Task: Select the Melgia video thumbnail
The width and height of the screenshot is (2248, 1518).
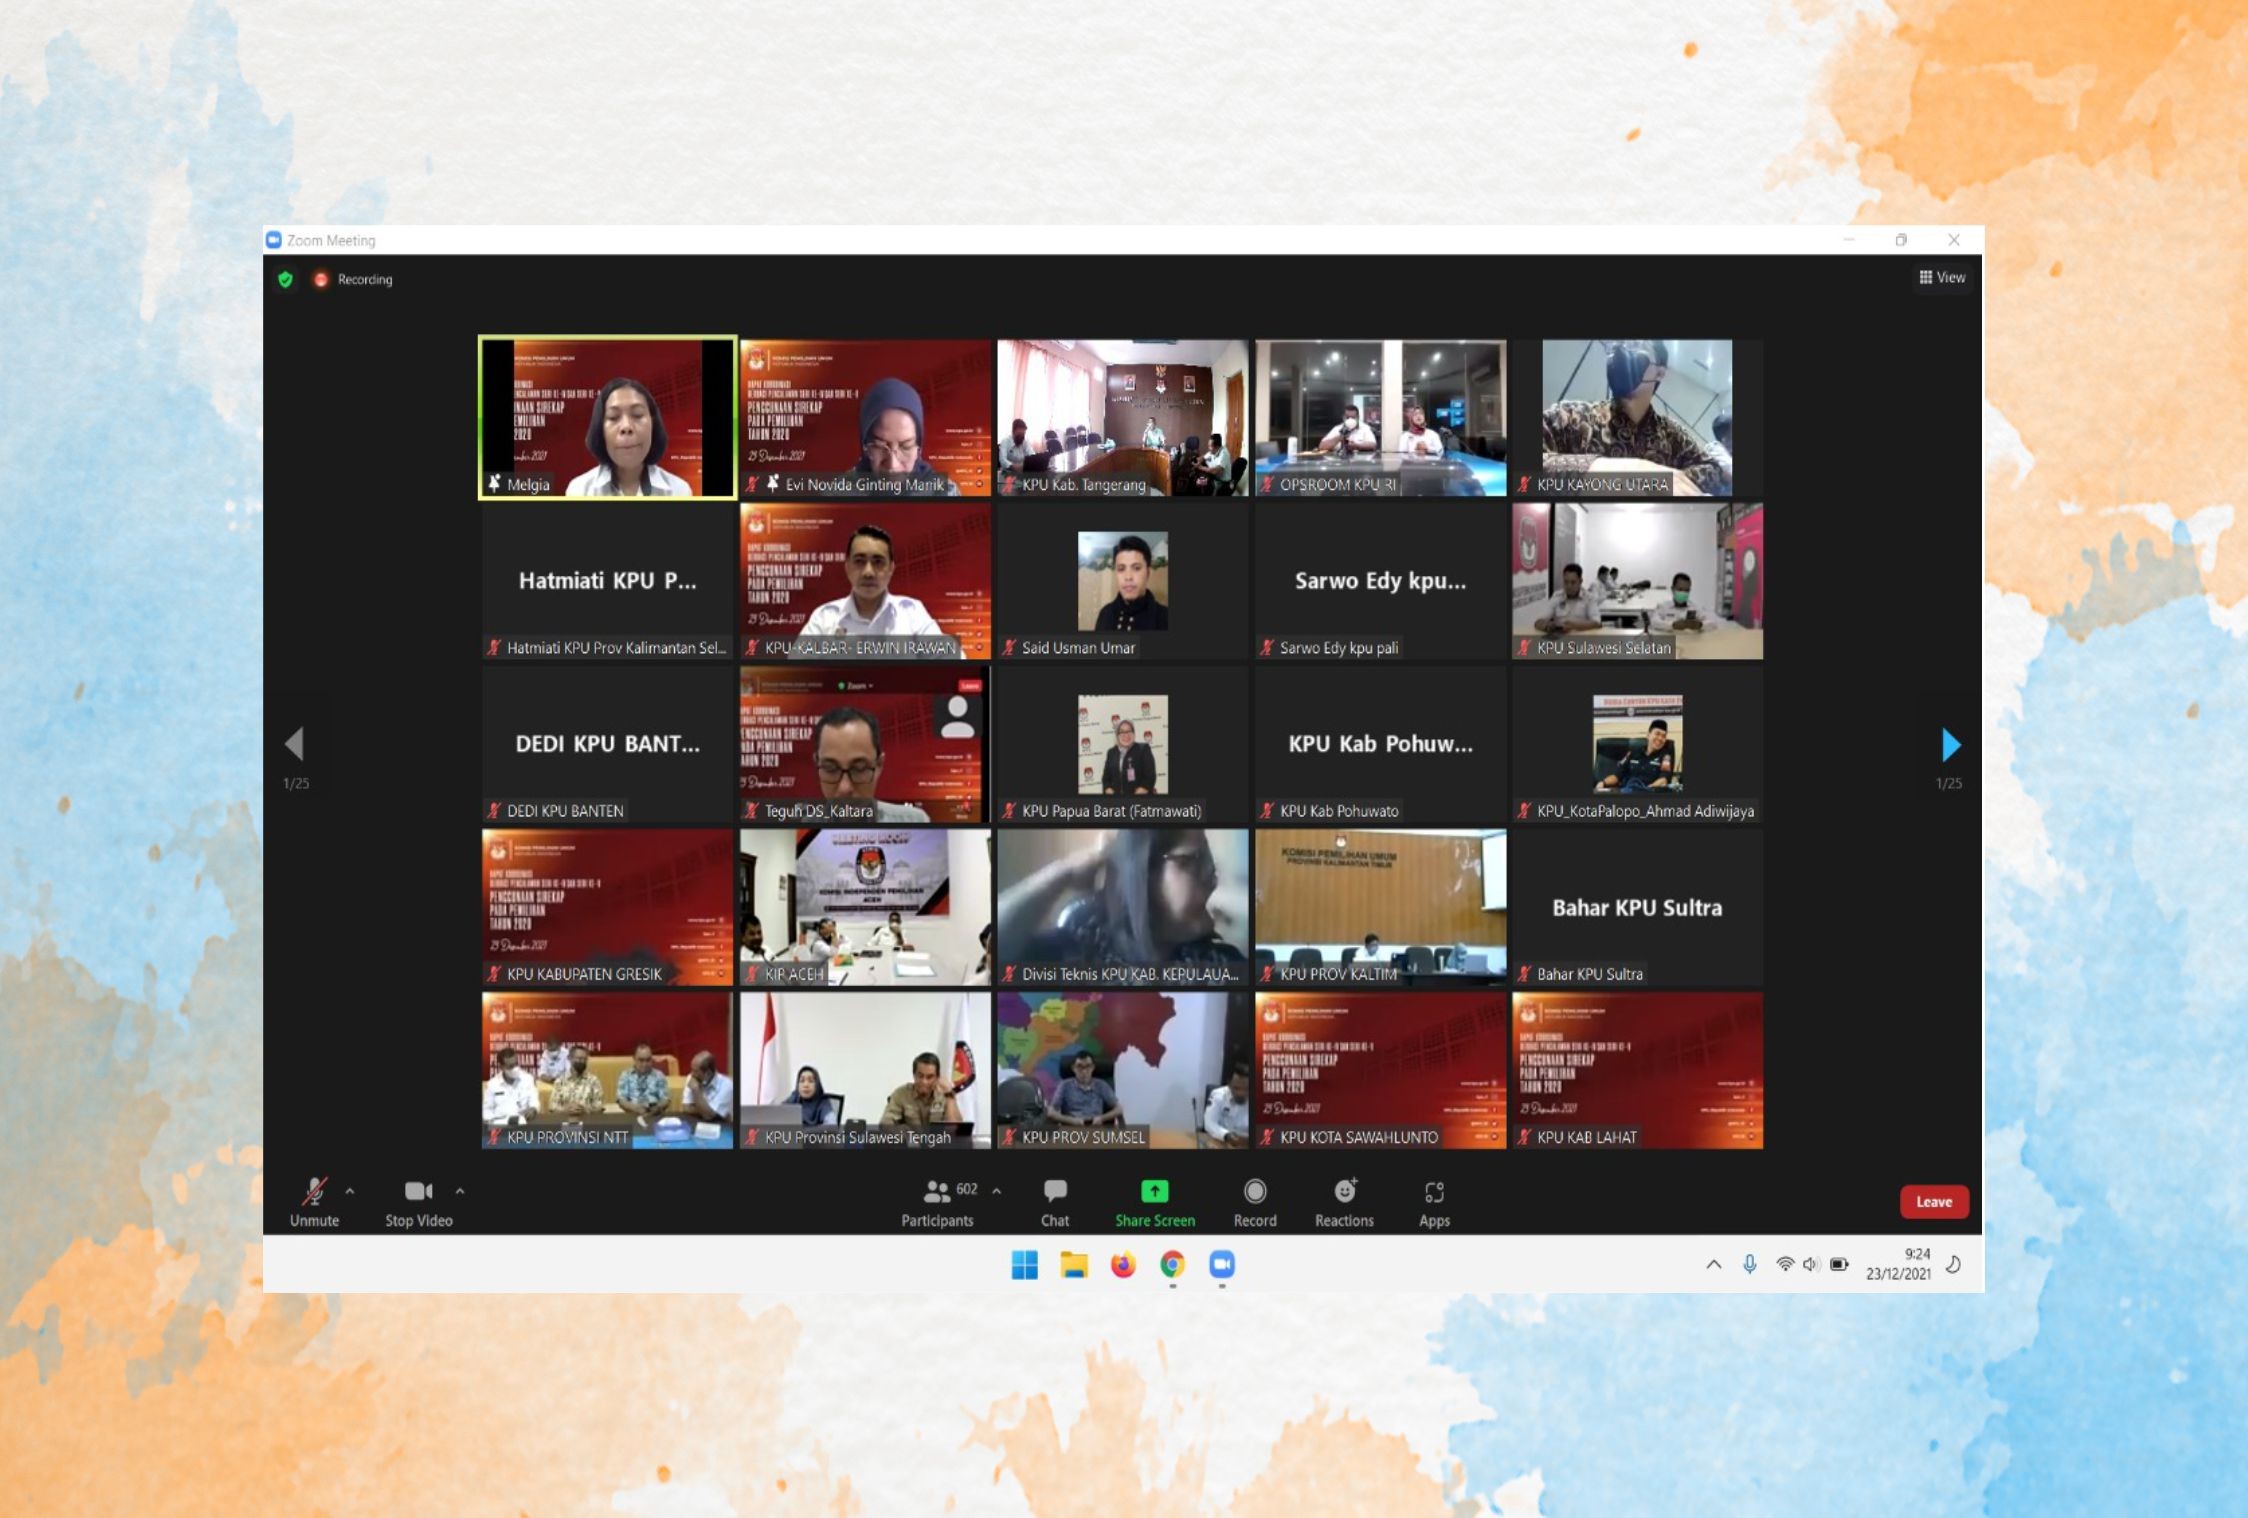Action: click(x=608, y=417)
